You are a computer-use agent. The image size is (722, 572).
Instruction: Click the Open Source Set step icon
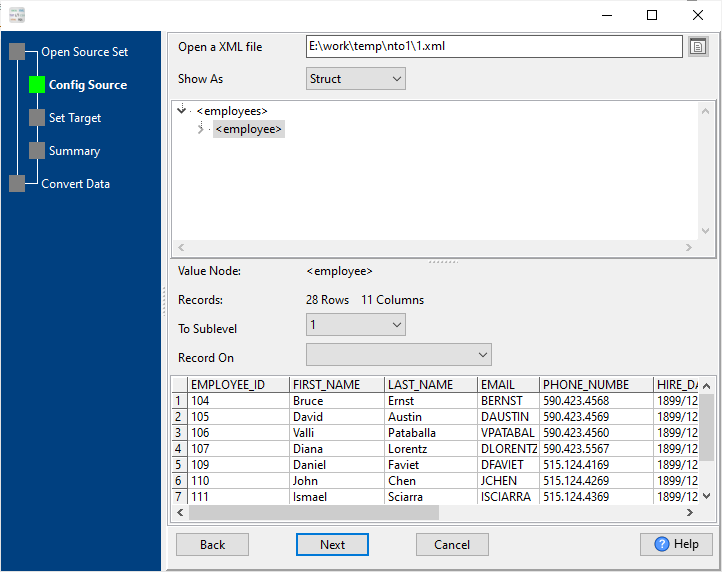17,52
